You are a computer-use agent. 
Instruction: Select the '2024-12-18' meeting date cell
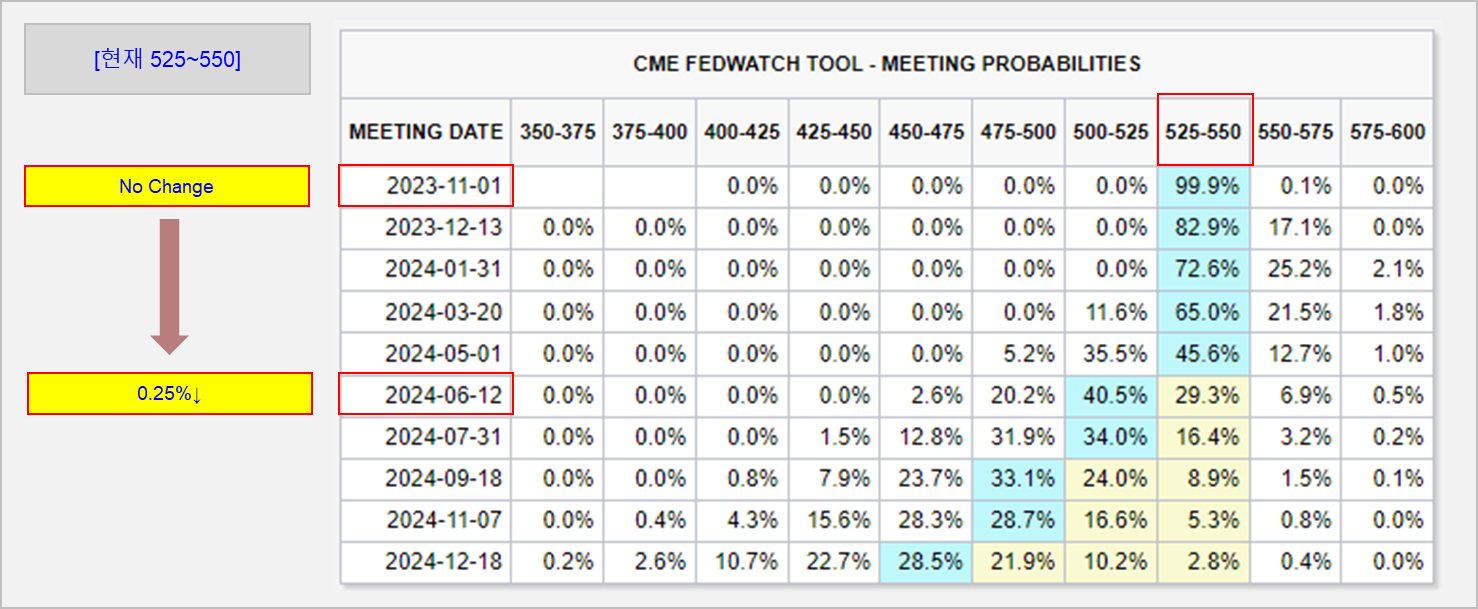pos(426,562)
